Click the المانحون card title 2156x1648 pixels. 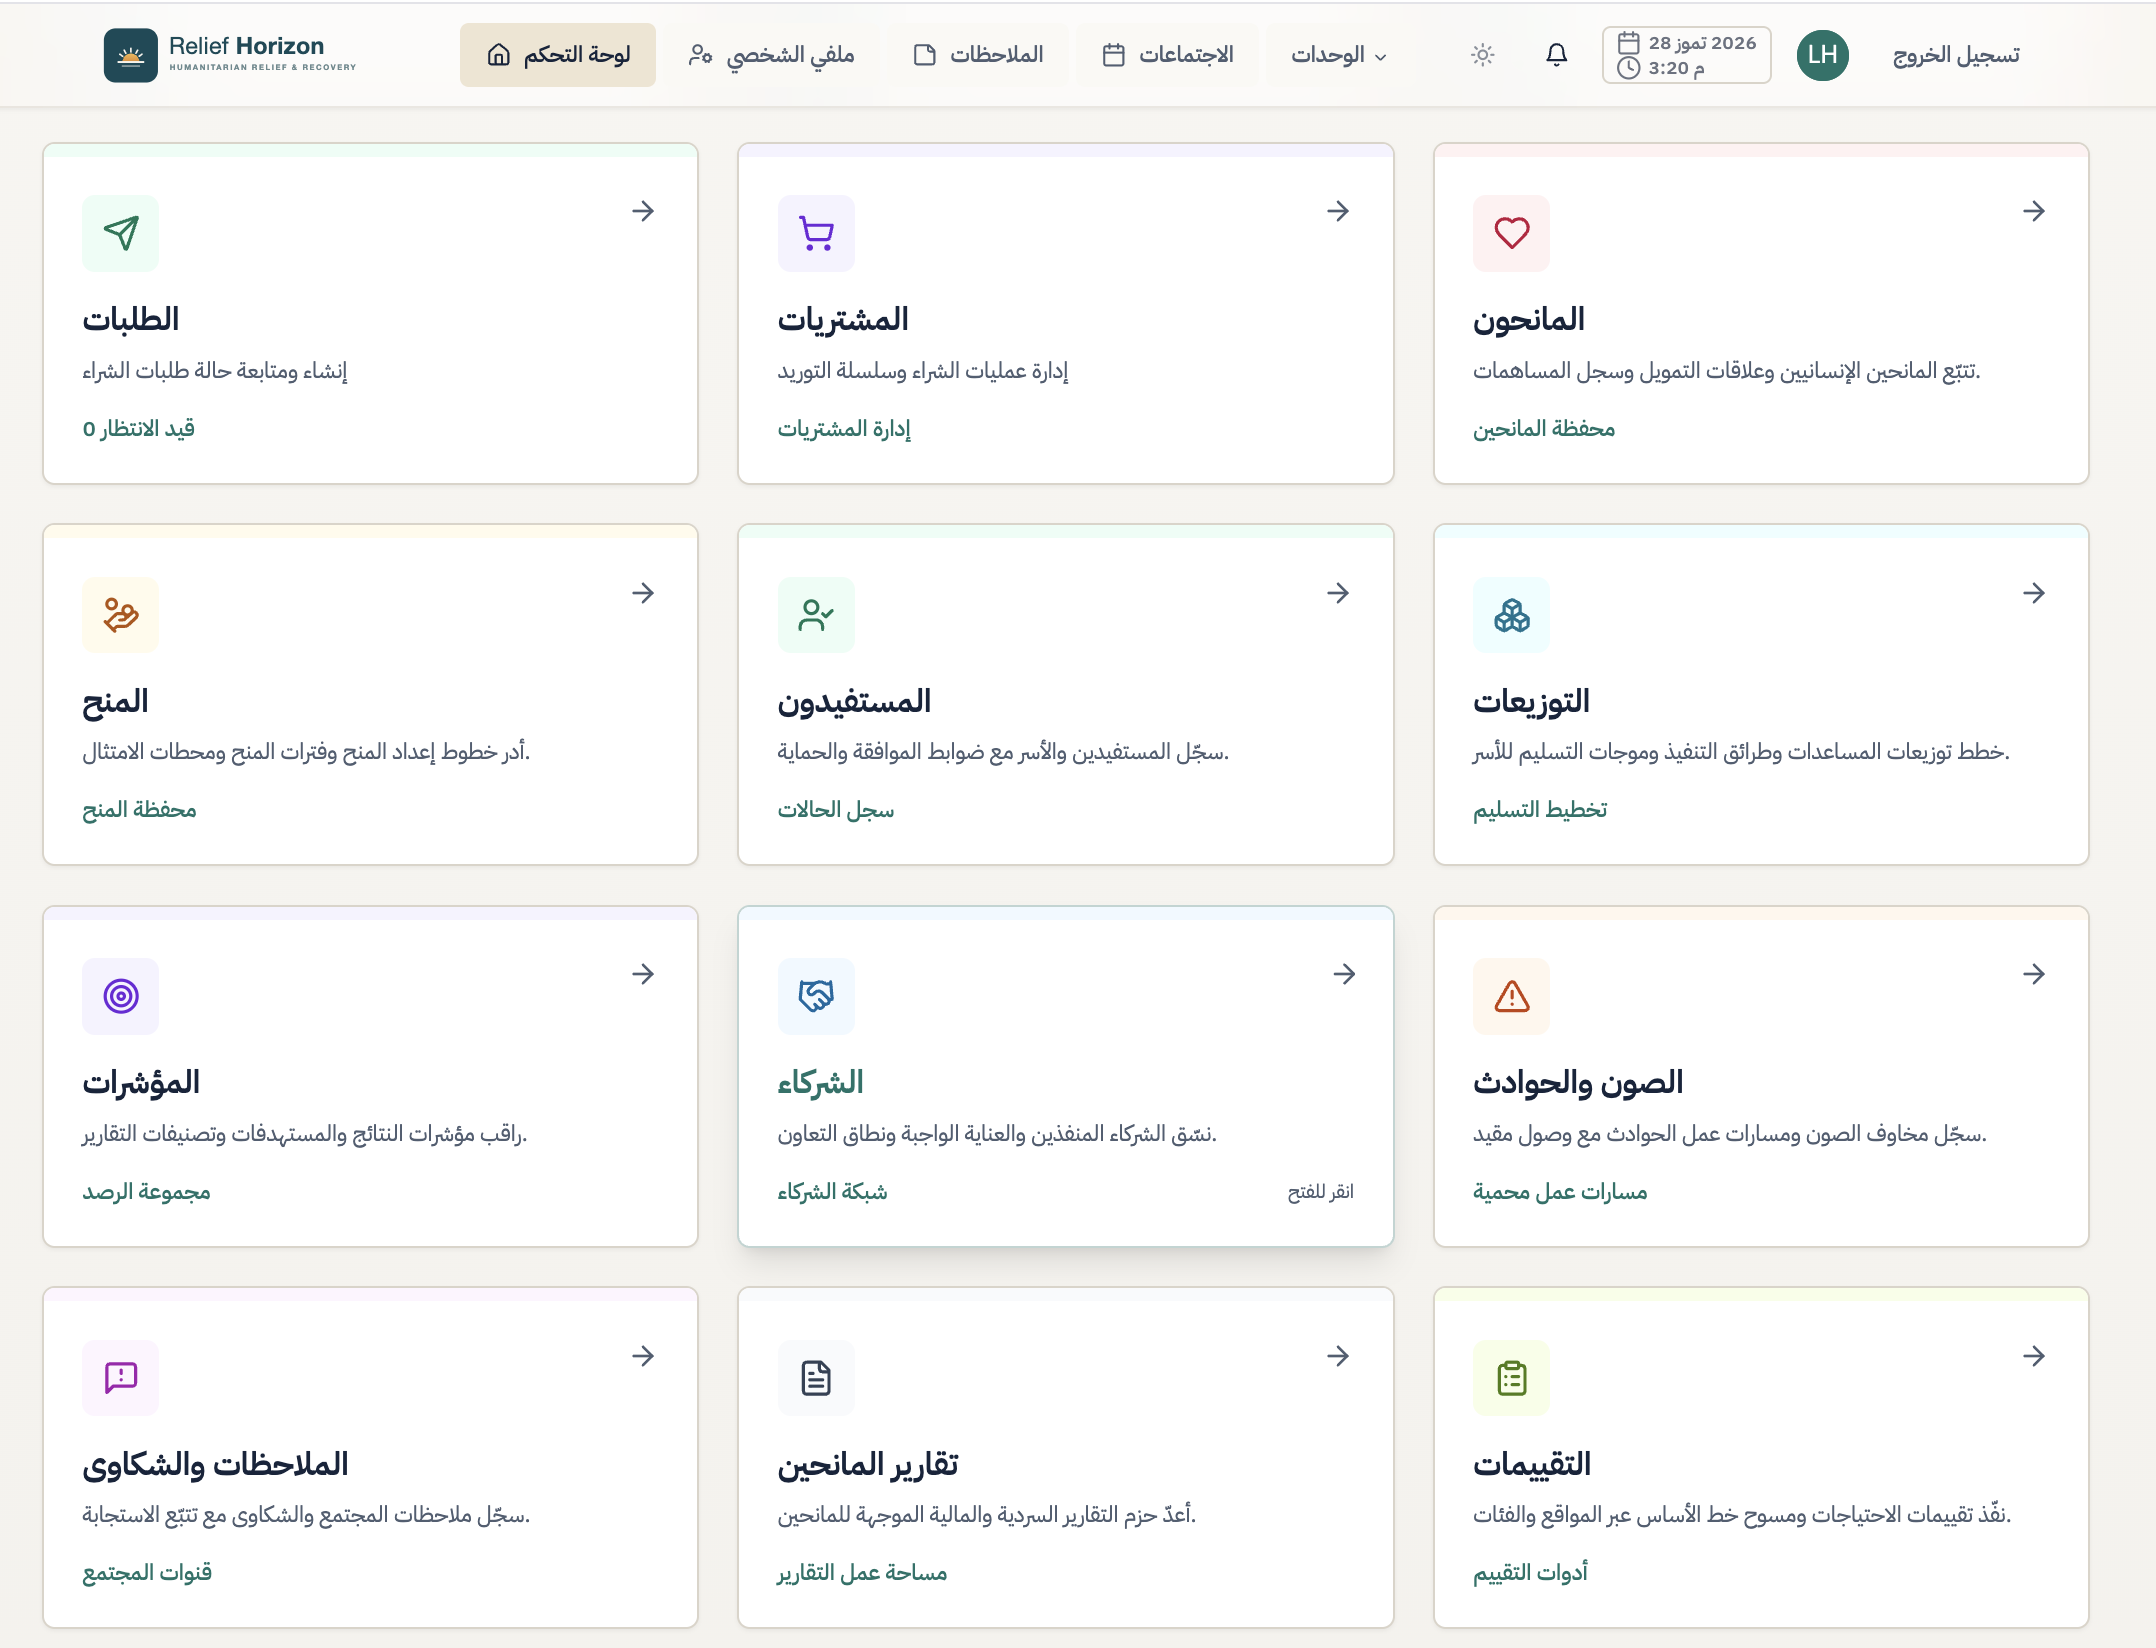[1529, 320]
